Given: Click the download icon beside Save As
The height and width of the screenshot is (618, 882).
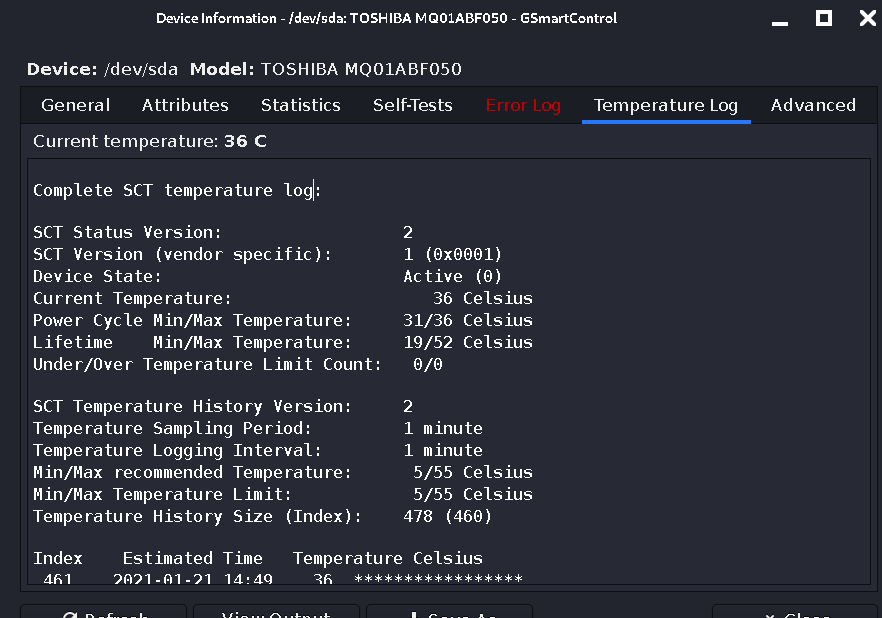Looking at the screenshot, I should pyautogui.click(x=414, y=615).
